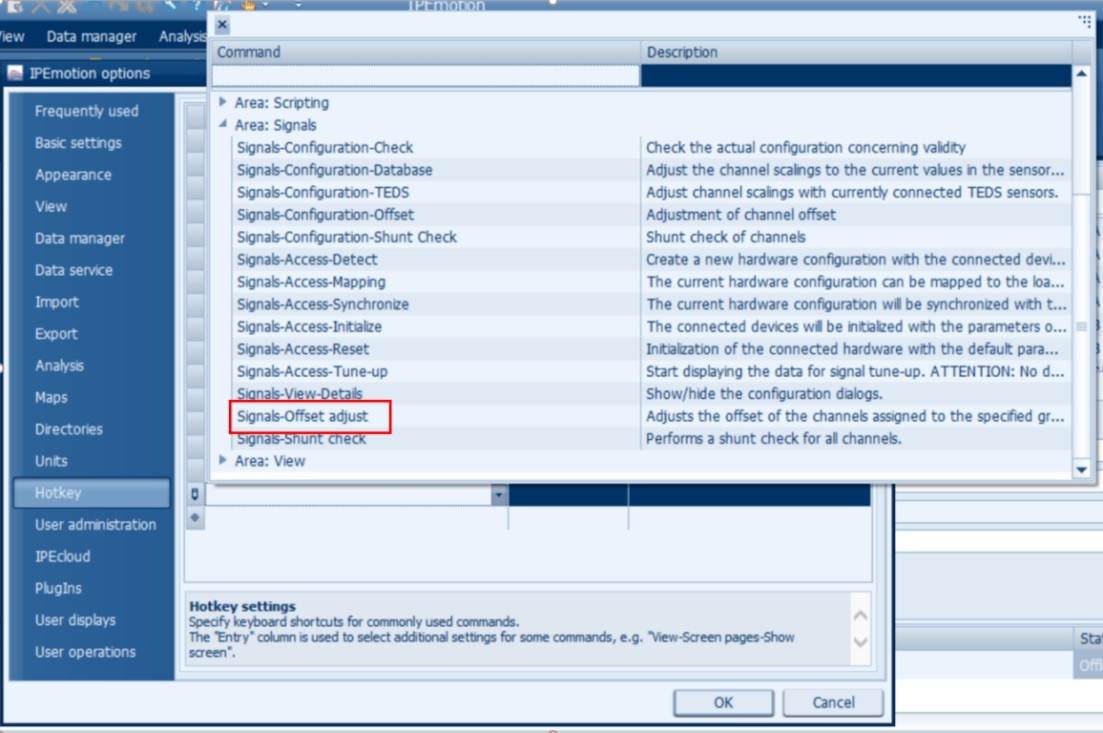Click the Cancel button
Screen dimensions: 1103x733
click(x=834, y=702)
